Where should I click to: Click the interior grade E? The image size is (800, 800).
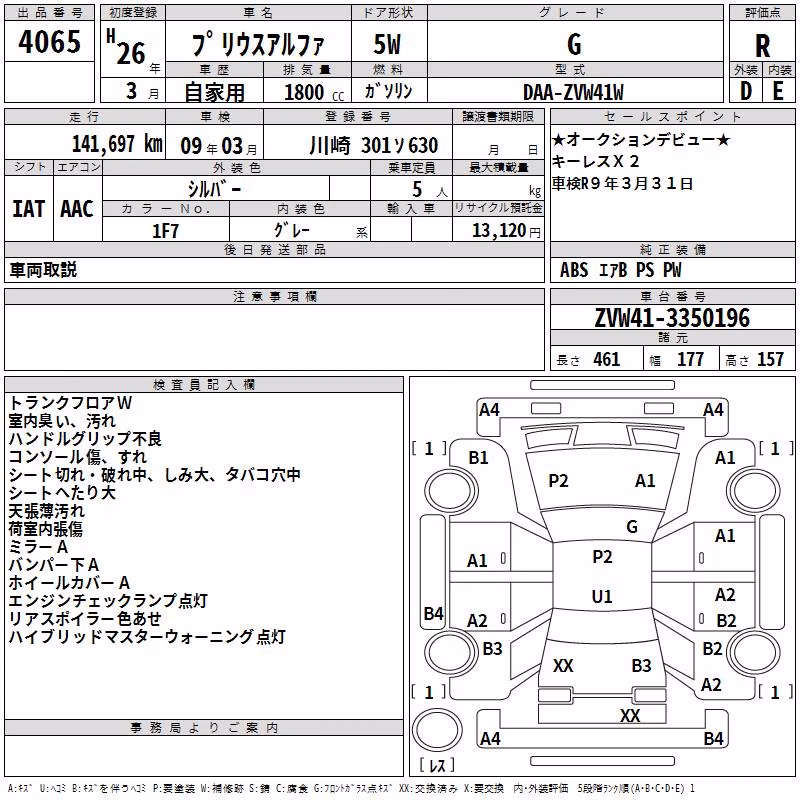[778, 91]
